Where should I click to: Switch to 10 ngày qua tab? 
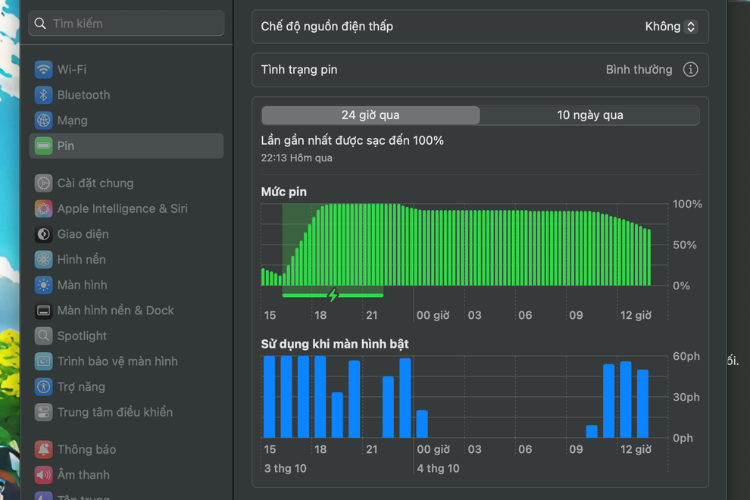[x=590, y=115]
